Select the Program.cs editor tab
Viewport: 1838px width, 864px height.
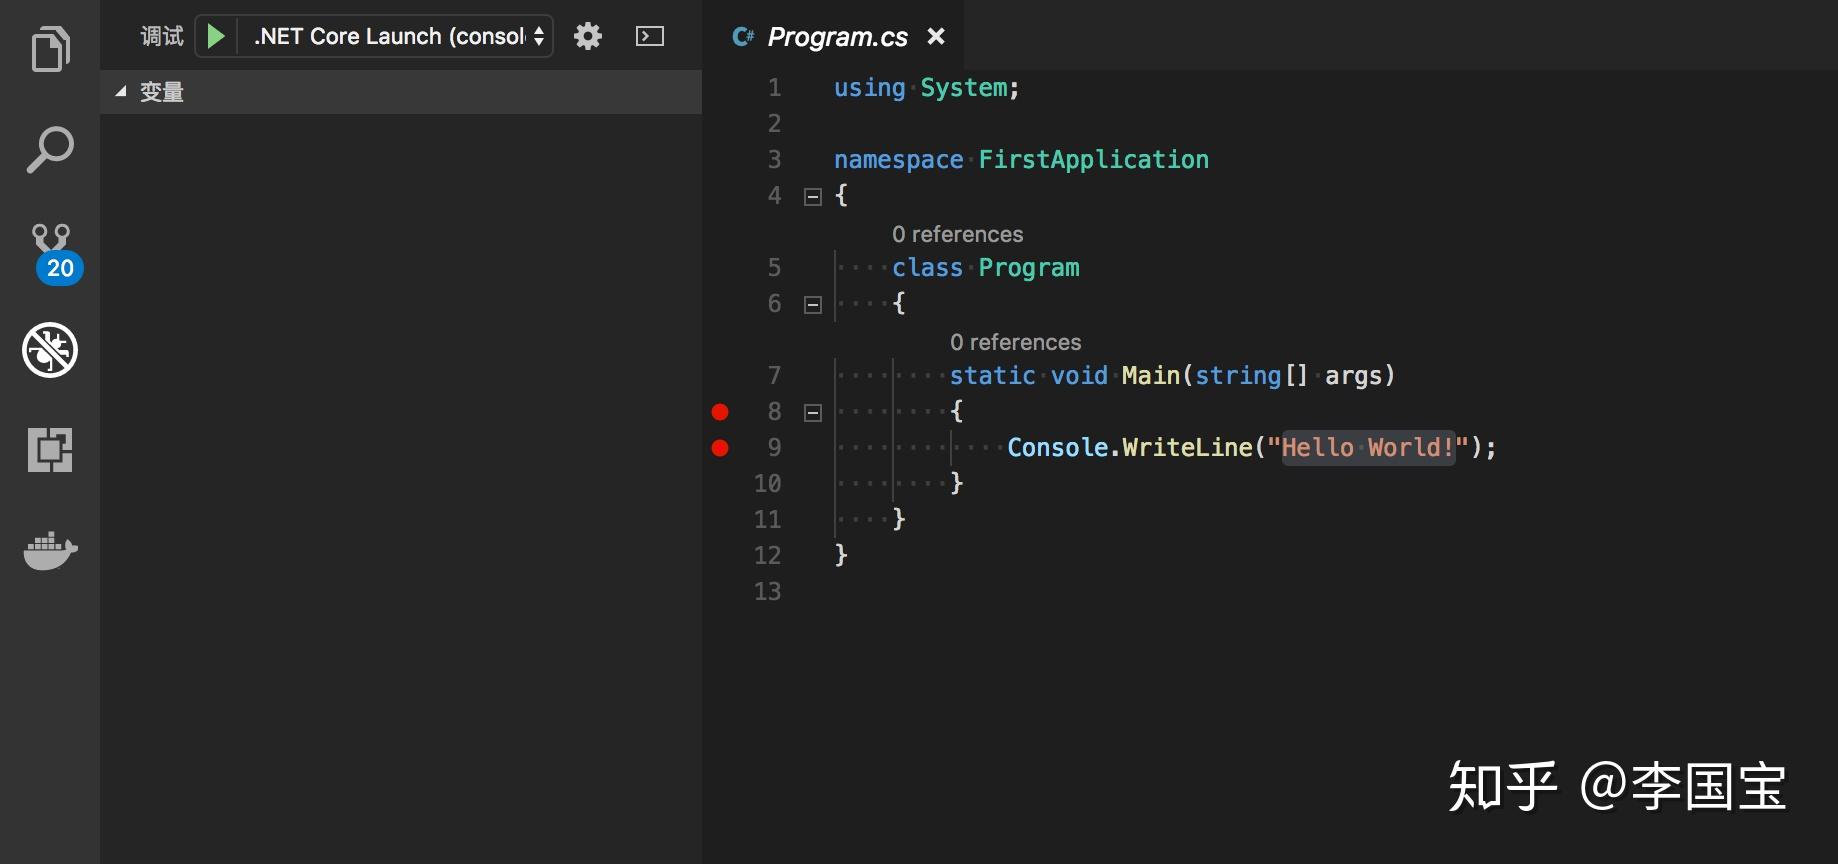coord(836,37)
